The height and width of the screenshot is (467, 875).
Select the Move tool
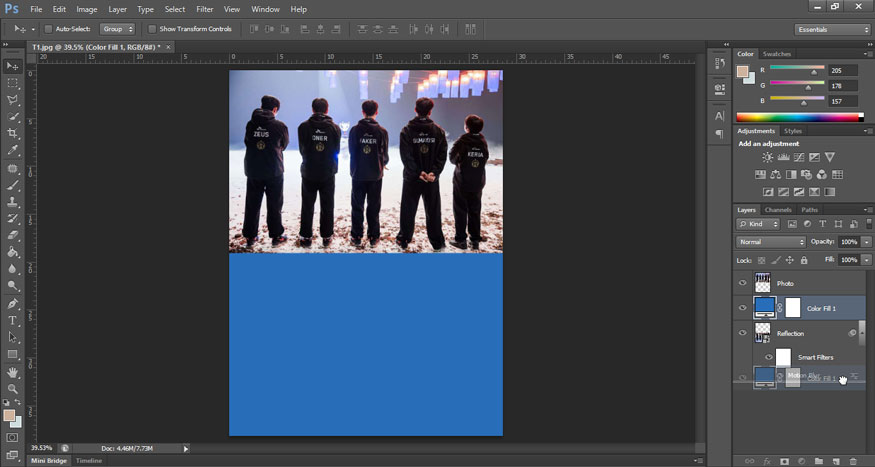coord(13,66)
